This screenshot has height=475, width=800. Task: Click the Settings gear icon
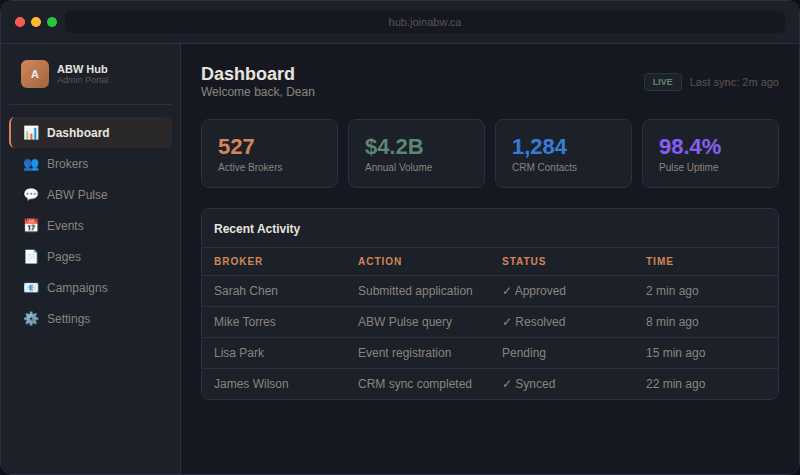(x=31, y=319)
